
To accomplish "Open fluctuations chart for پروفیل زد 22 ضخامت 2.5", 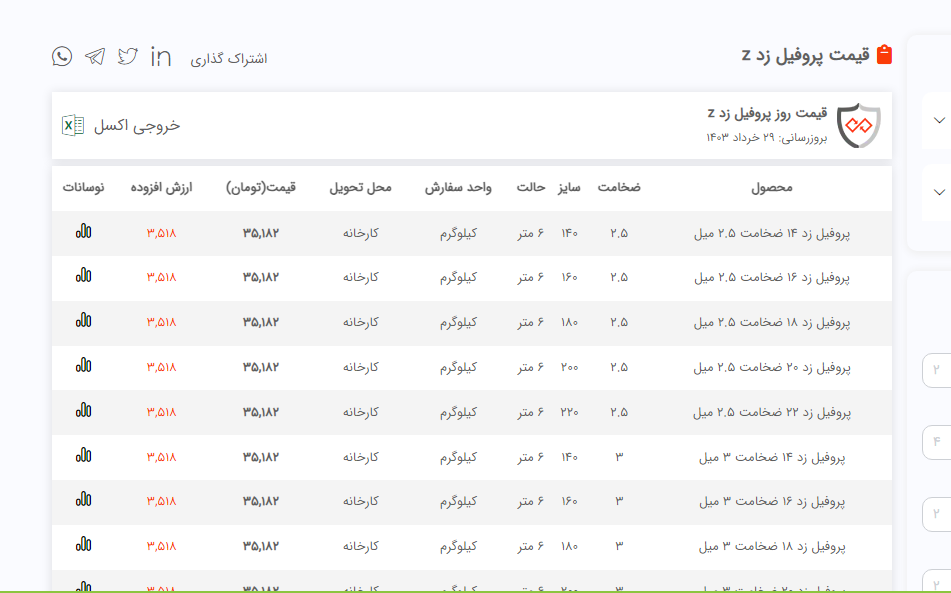I will (x=83, y=411).
